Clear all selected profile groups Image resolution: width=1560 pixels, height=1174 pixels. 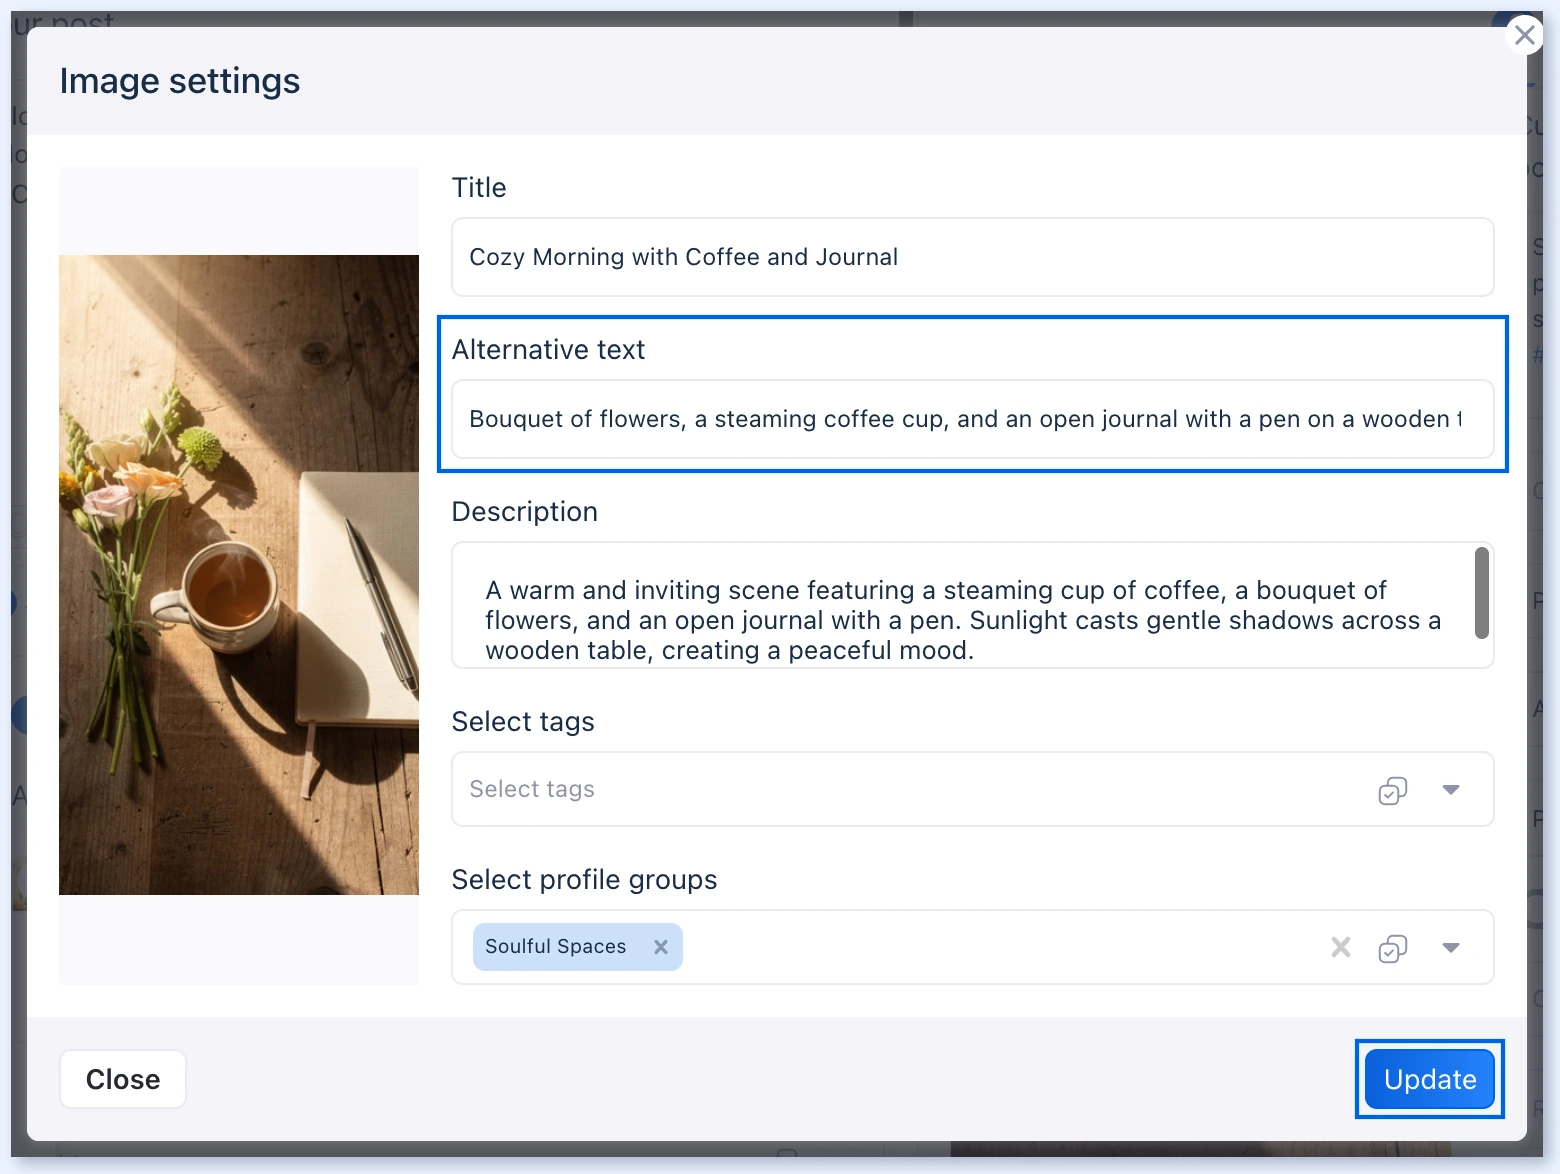tap(1340, 947)
